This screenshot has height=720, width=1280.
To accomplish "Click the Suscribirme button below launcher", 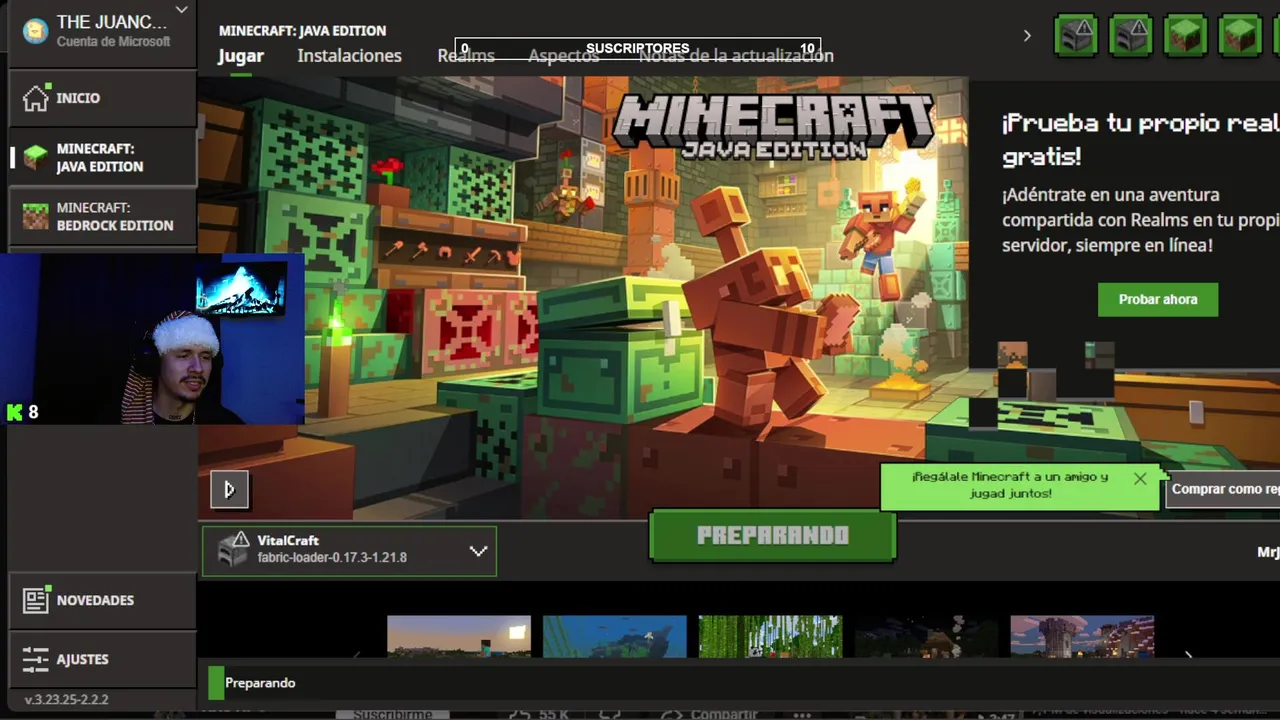I will pos(391,714).
